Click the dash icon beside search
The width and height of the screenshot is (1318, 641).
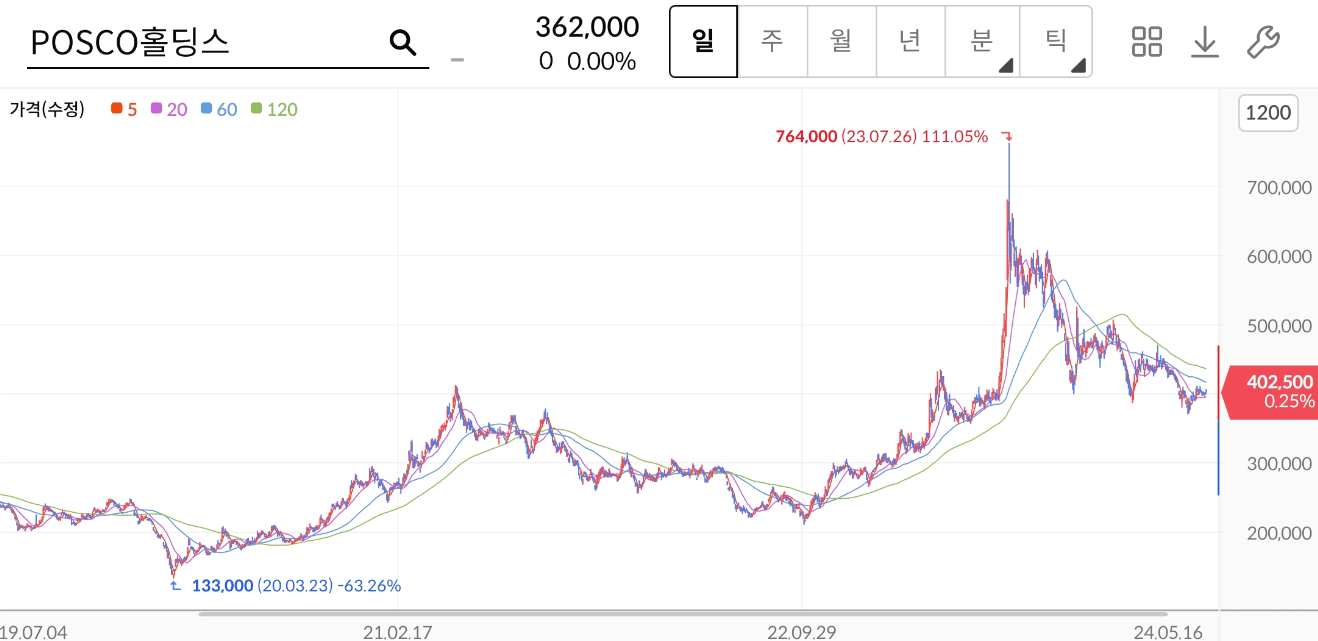click(458, 59)
